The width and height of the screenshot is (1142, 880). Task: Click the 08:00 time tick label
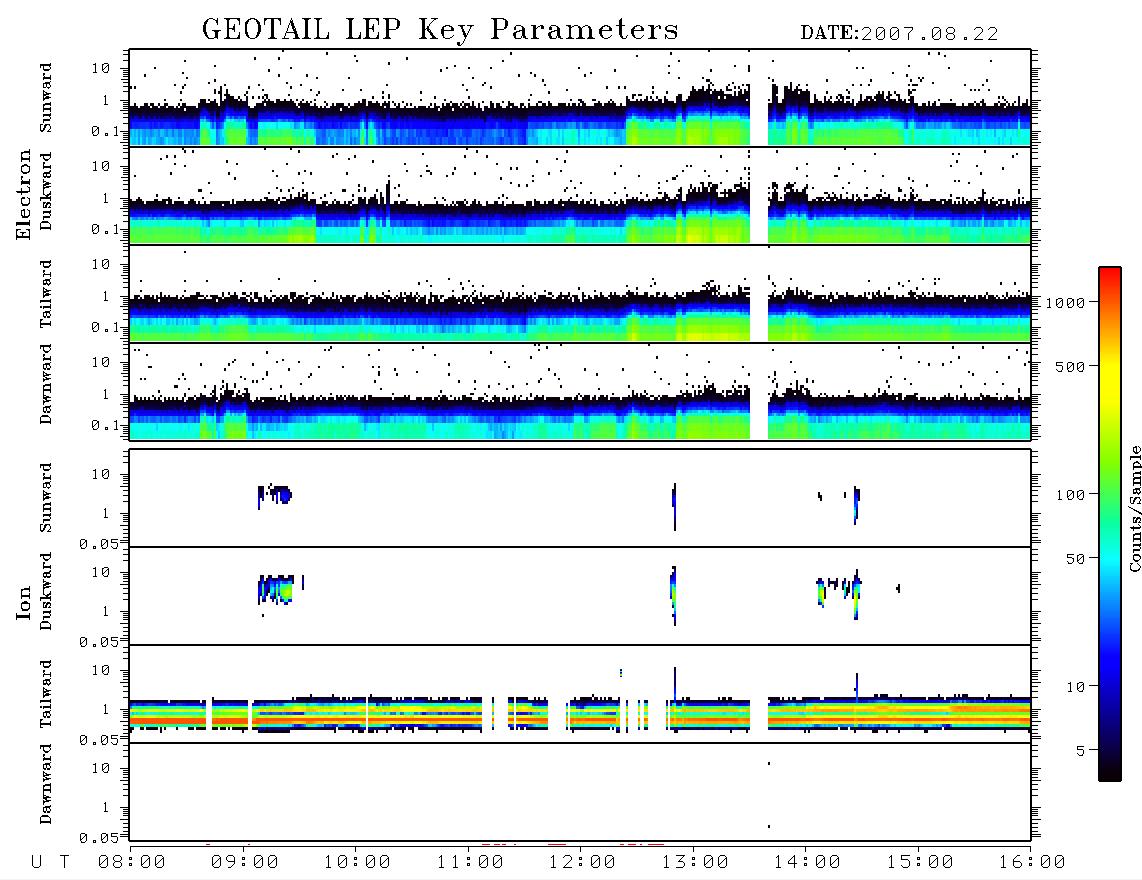[x=132, y=863]
